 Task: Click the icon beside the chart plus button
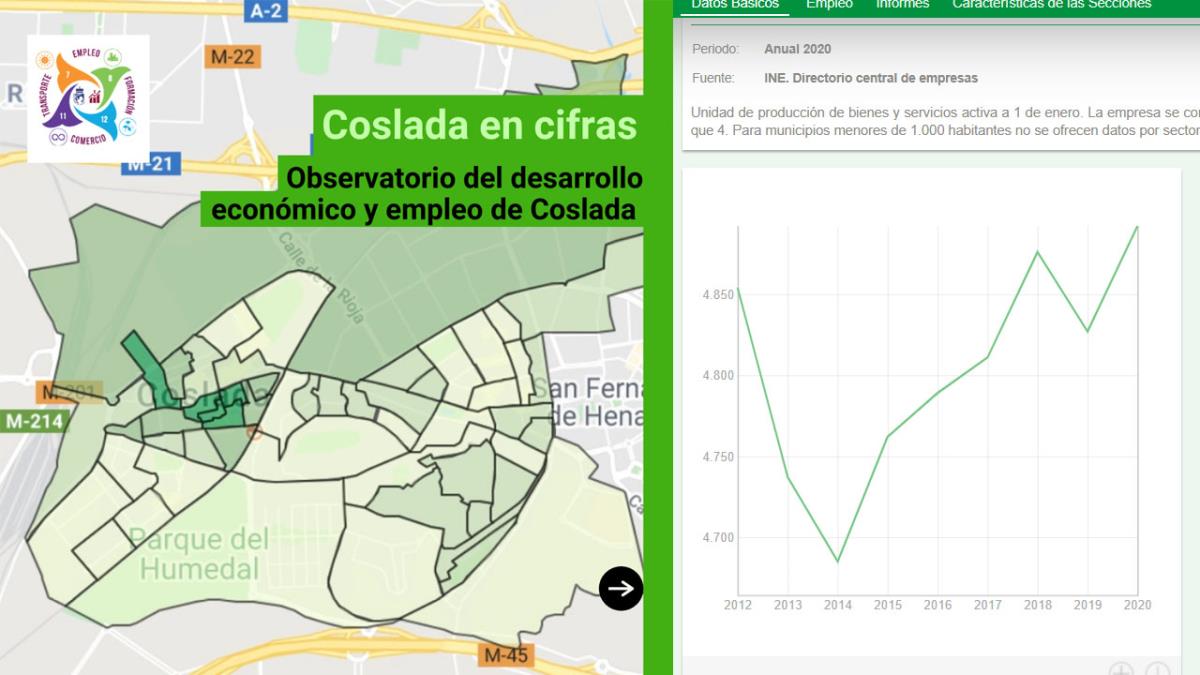(1157, 670)
